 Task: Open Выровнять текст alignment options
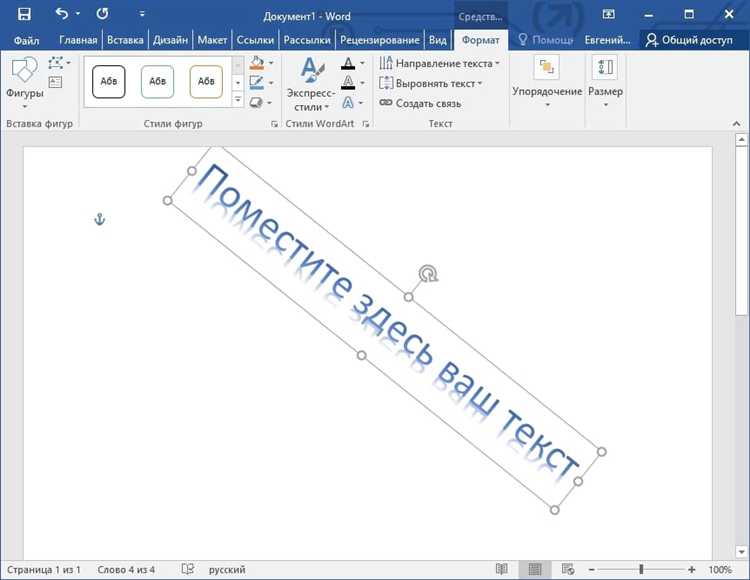pyautogui.click(x=430, y=83)
